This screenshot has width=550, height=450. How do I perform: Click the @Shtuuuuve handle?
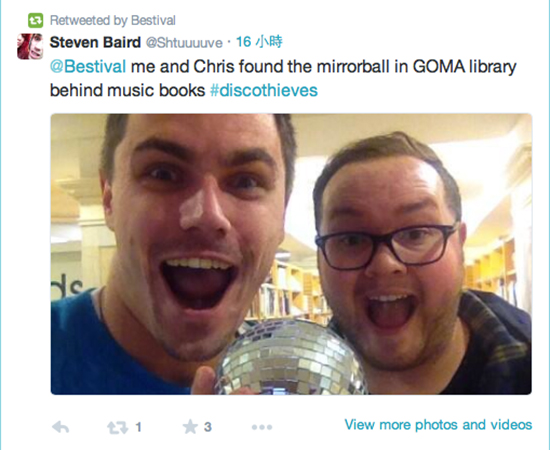point(184,43)
